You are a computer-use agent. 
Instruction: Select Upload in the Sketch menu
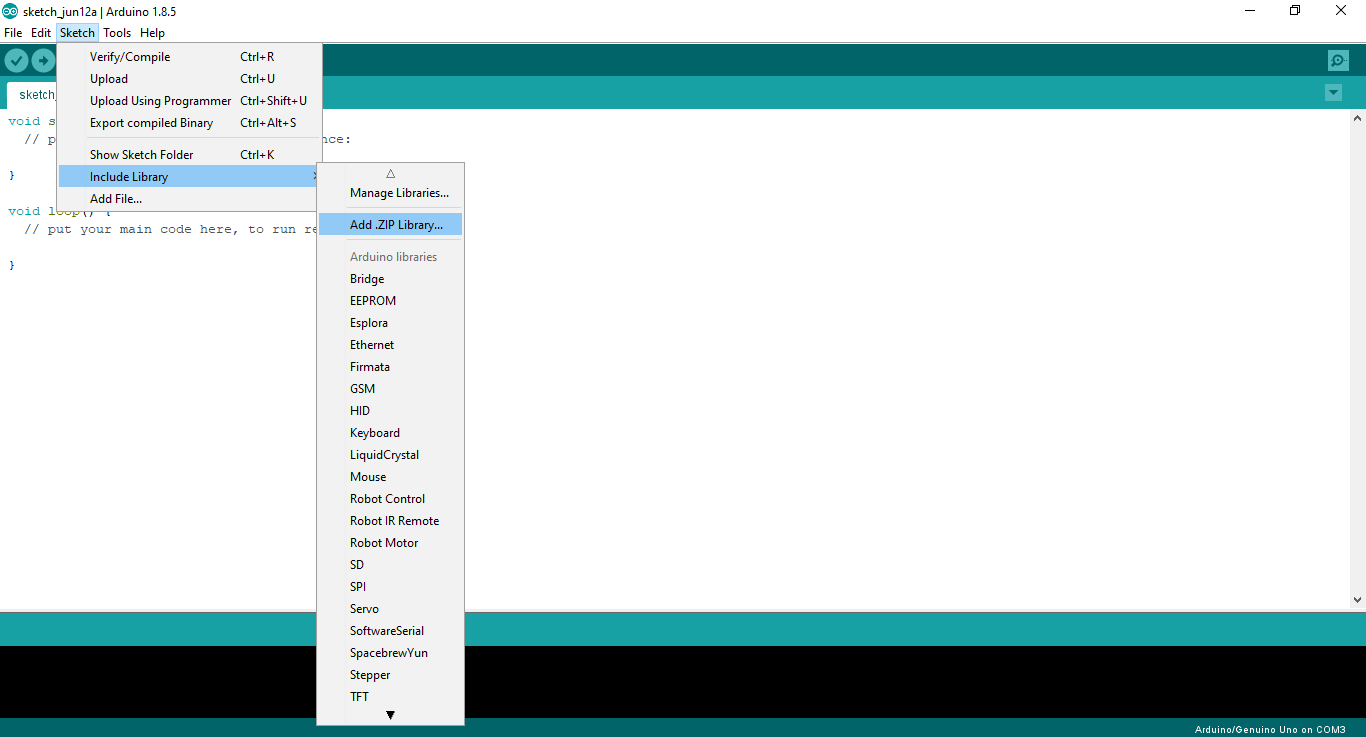tap(190, 79)
